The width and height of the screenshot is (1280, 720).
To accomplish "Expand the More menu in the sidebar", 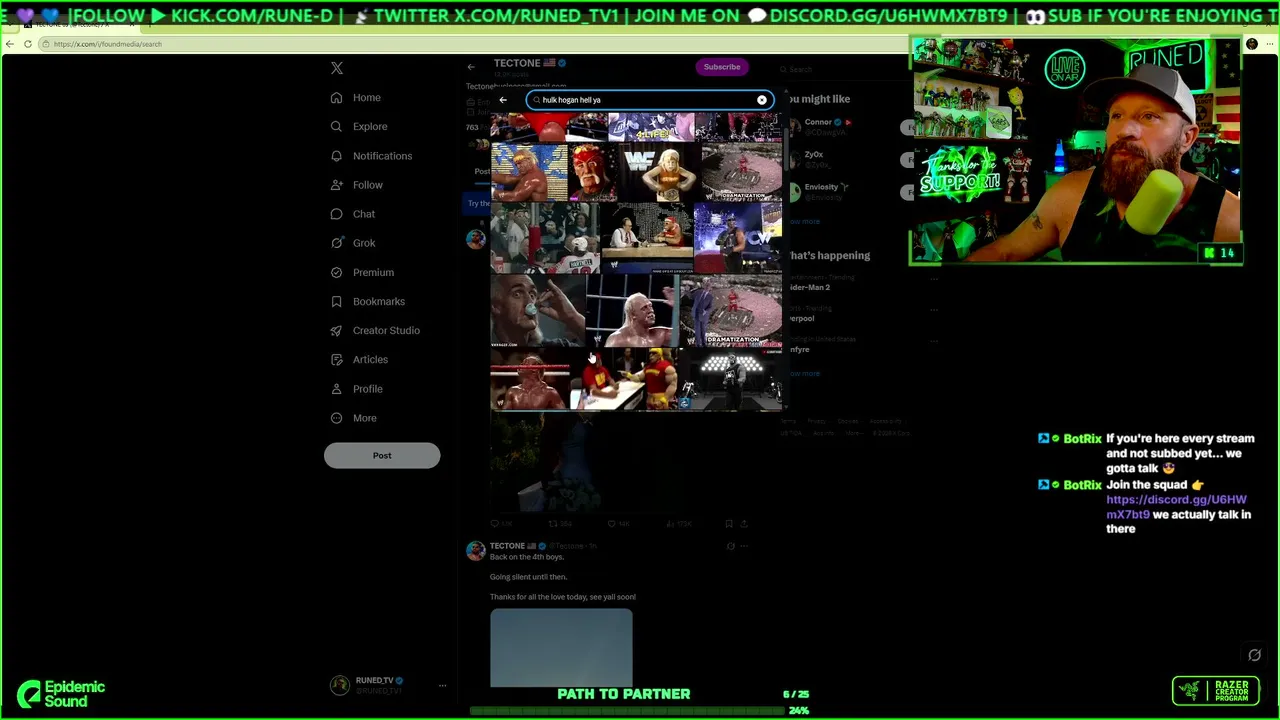I will point(354,418).
